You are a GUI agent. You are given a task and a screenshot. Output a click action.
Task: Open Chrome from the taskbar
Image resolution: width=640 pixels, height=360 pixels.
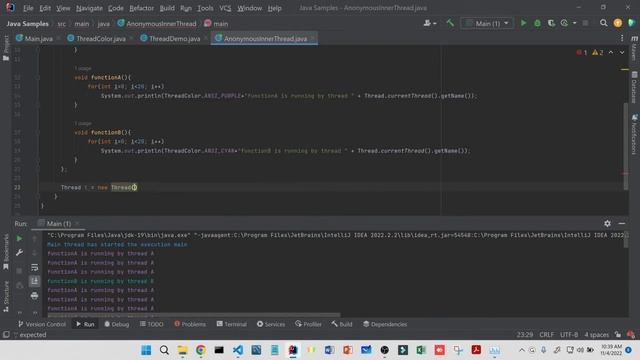coord(200,350)
